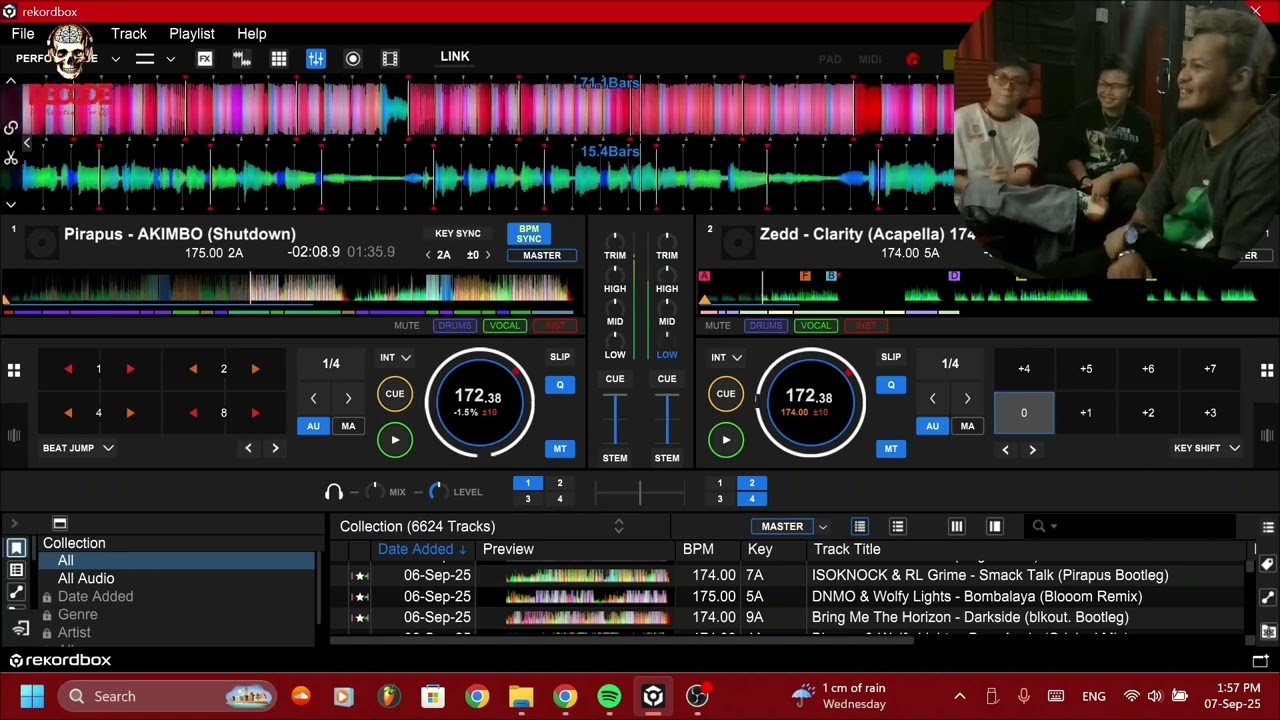The height and width of the screenshot is (720, 1280).
Task: Open File Explorer from the taskbar
Action: tap(521, 696)
